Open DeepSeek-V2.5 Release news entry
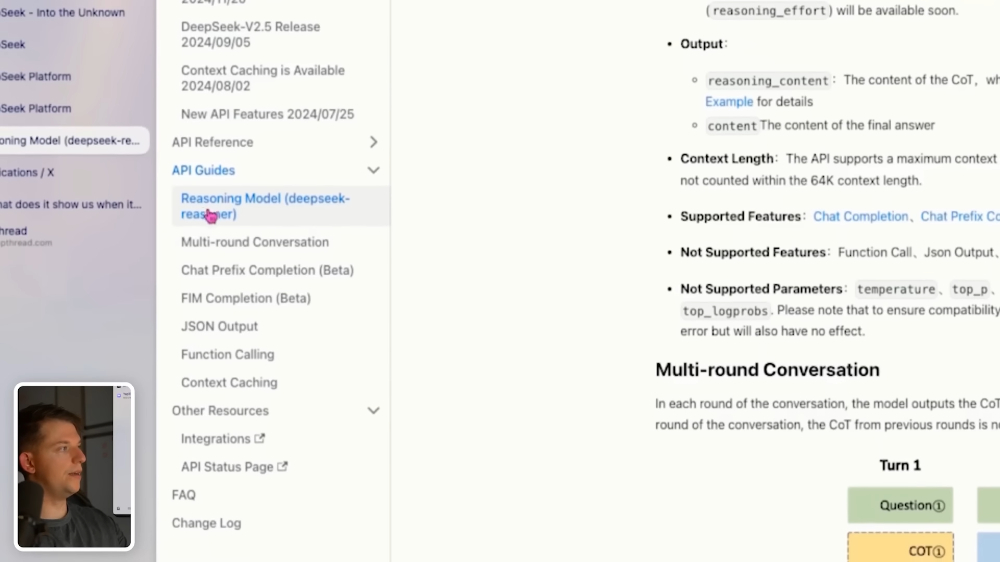Viewport: 1000px width, 562px height. 251,34
